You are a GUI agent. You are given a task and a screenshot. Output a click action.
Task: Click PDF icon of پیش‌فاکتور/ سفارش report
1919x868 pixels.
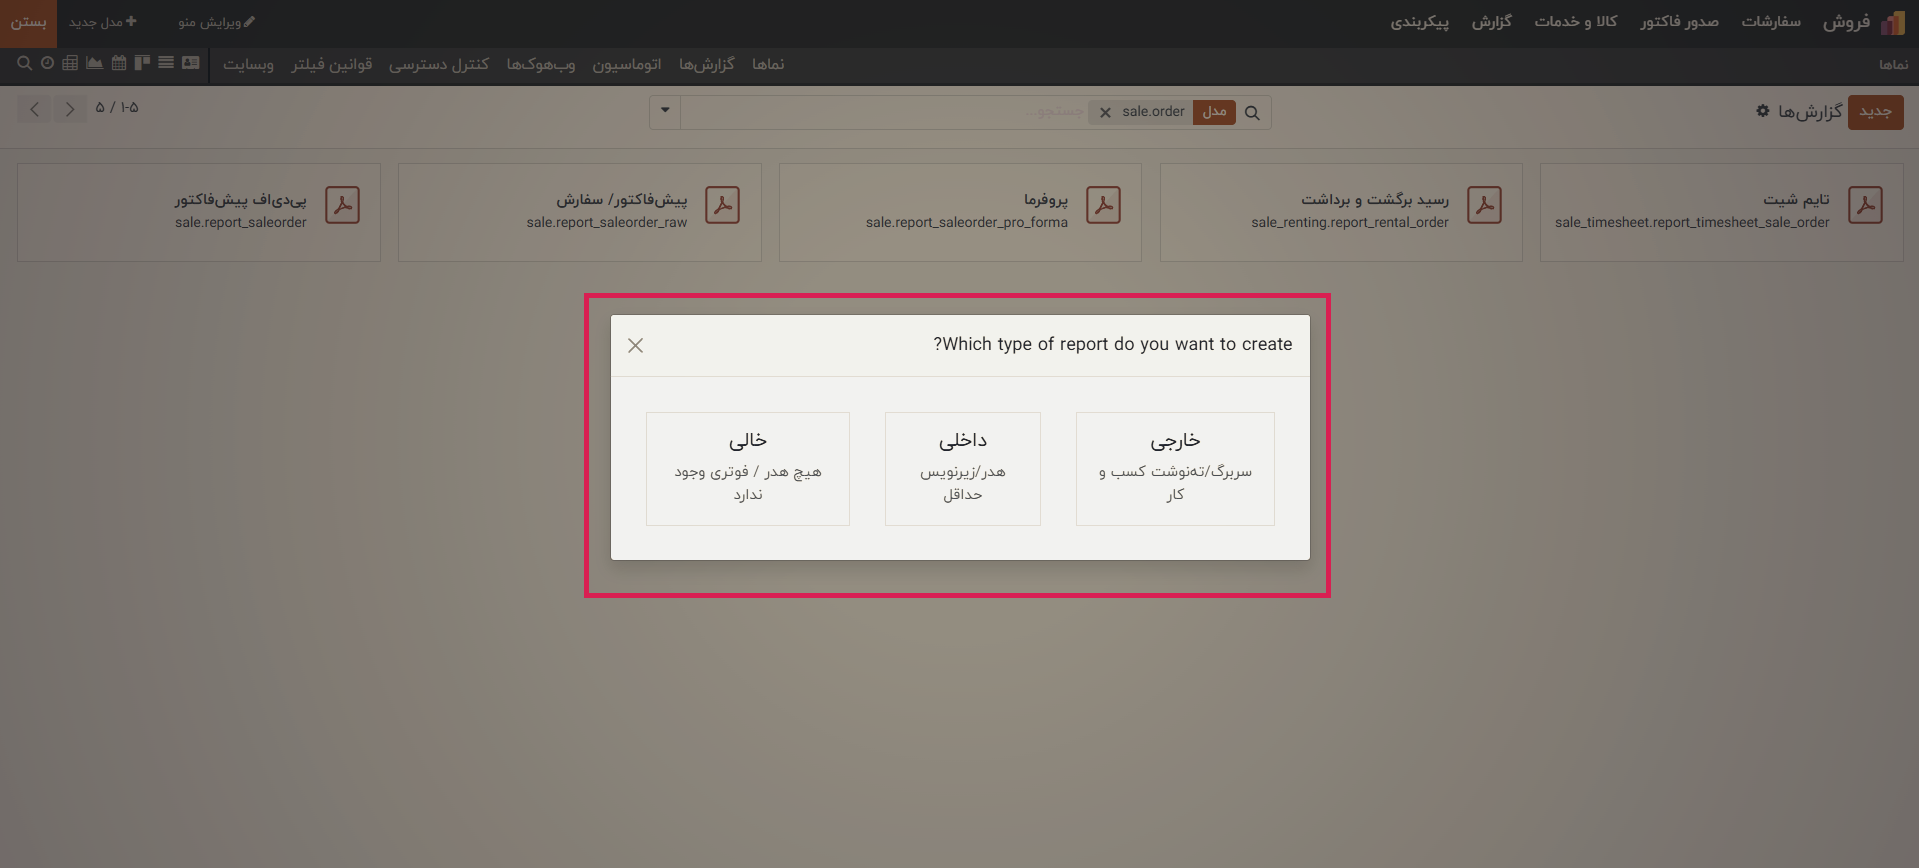722,205
